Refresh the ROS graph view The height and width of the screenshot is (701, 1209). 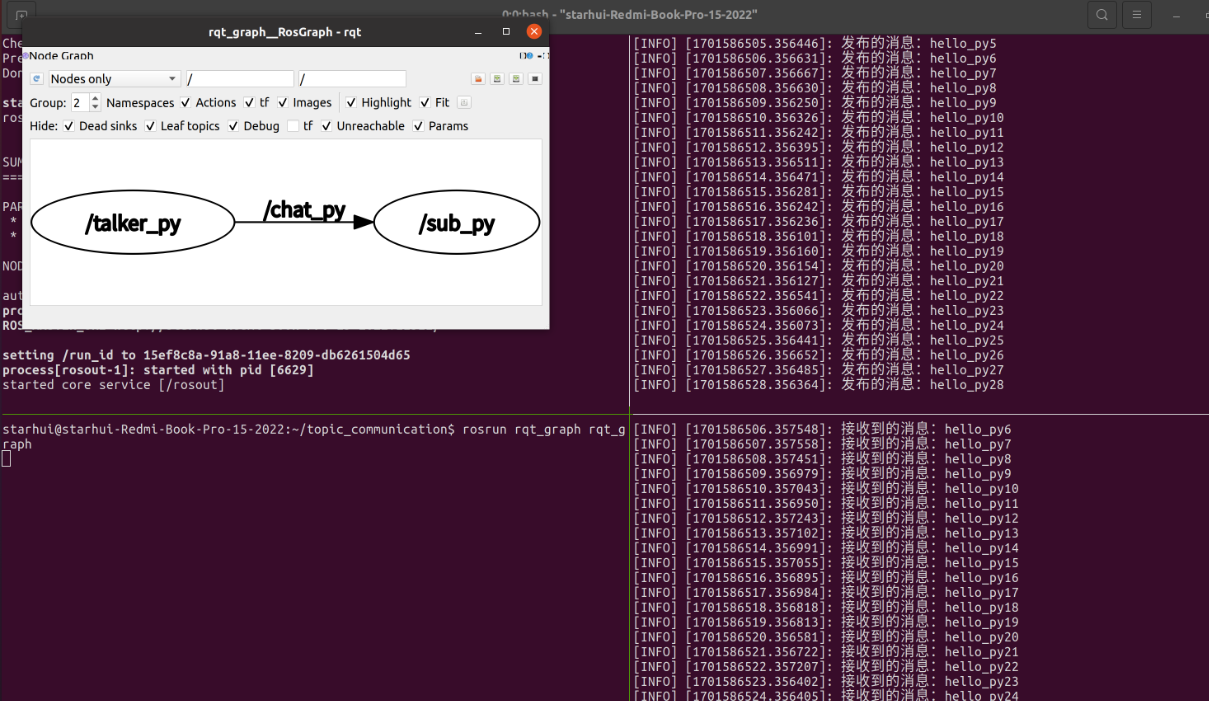pos(36,79)
